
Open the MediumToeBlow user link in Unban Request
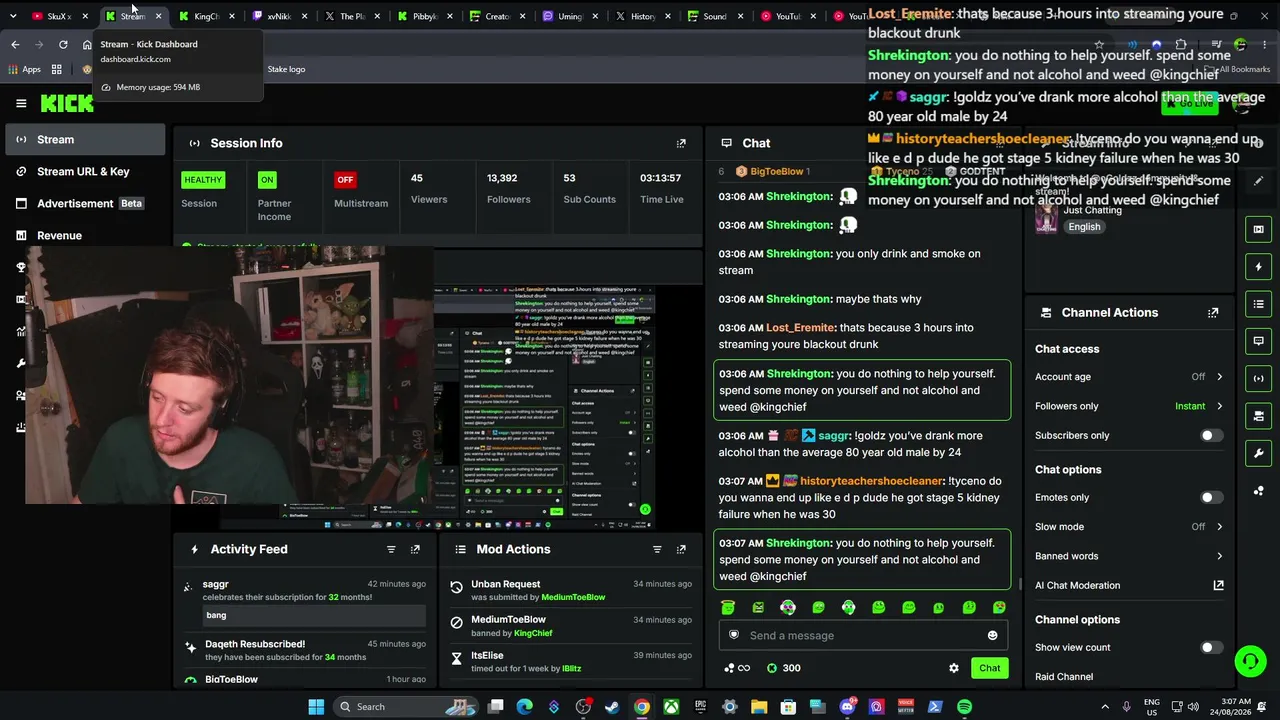click(x=573, y=597)
